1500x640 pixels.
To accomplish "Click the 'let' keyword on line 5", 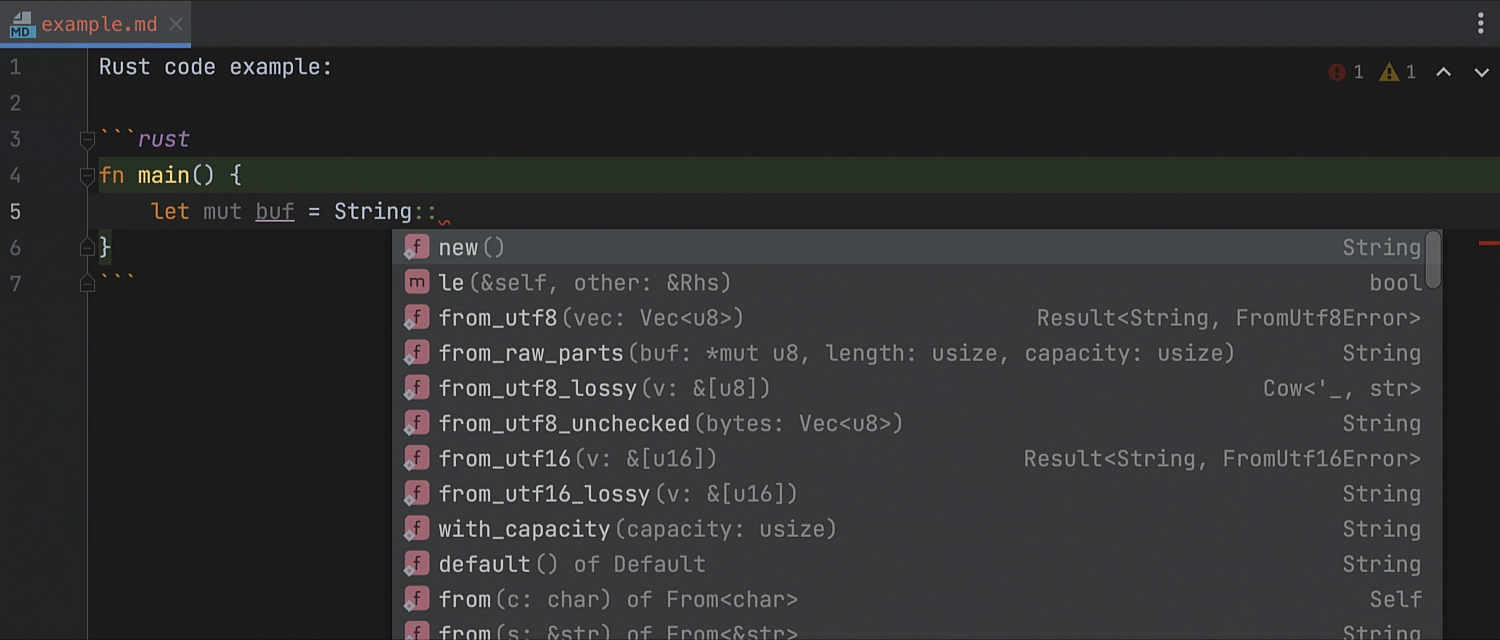I will 170,212.
